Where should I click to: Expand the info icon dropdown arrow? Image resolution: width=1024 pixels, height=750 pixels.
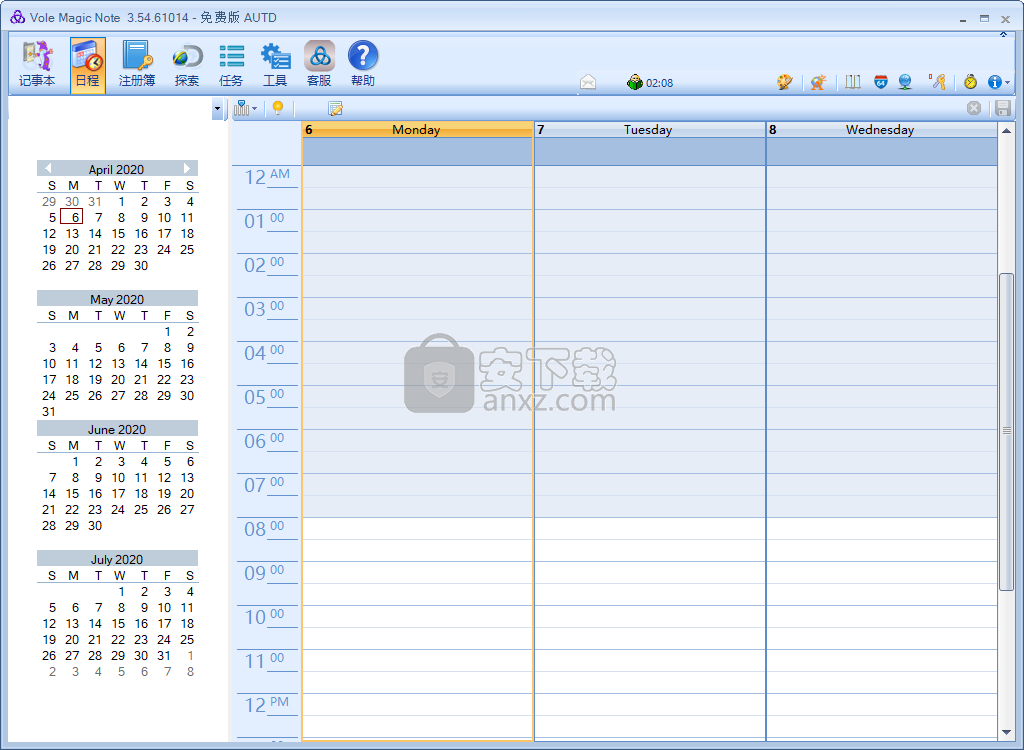click(x=1008, y=83)
